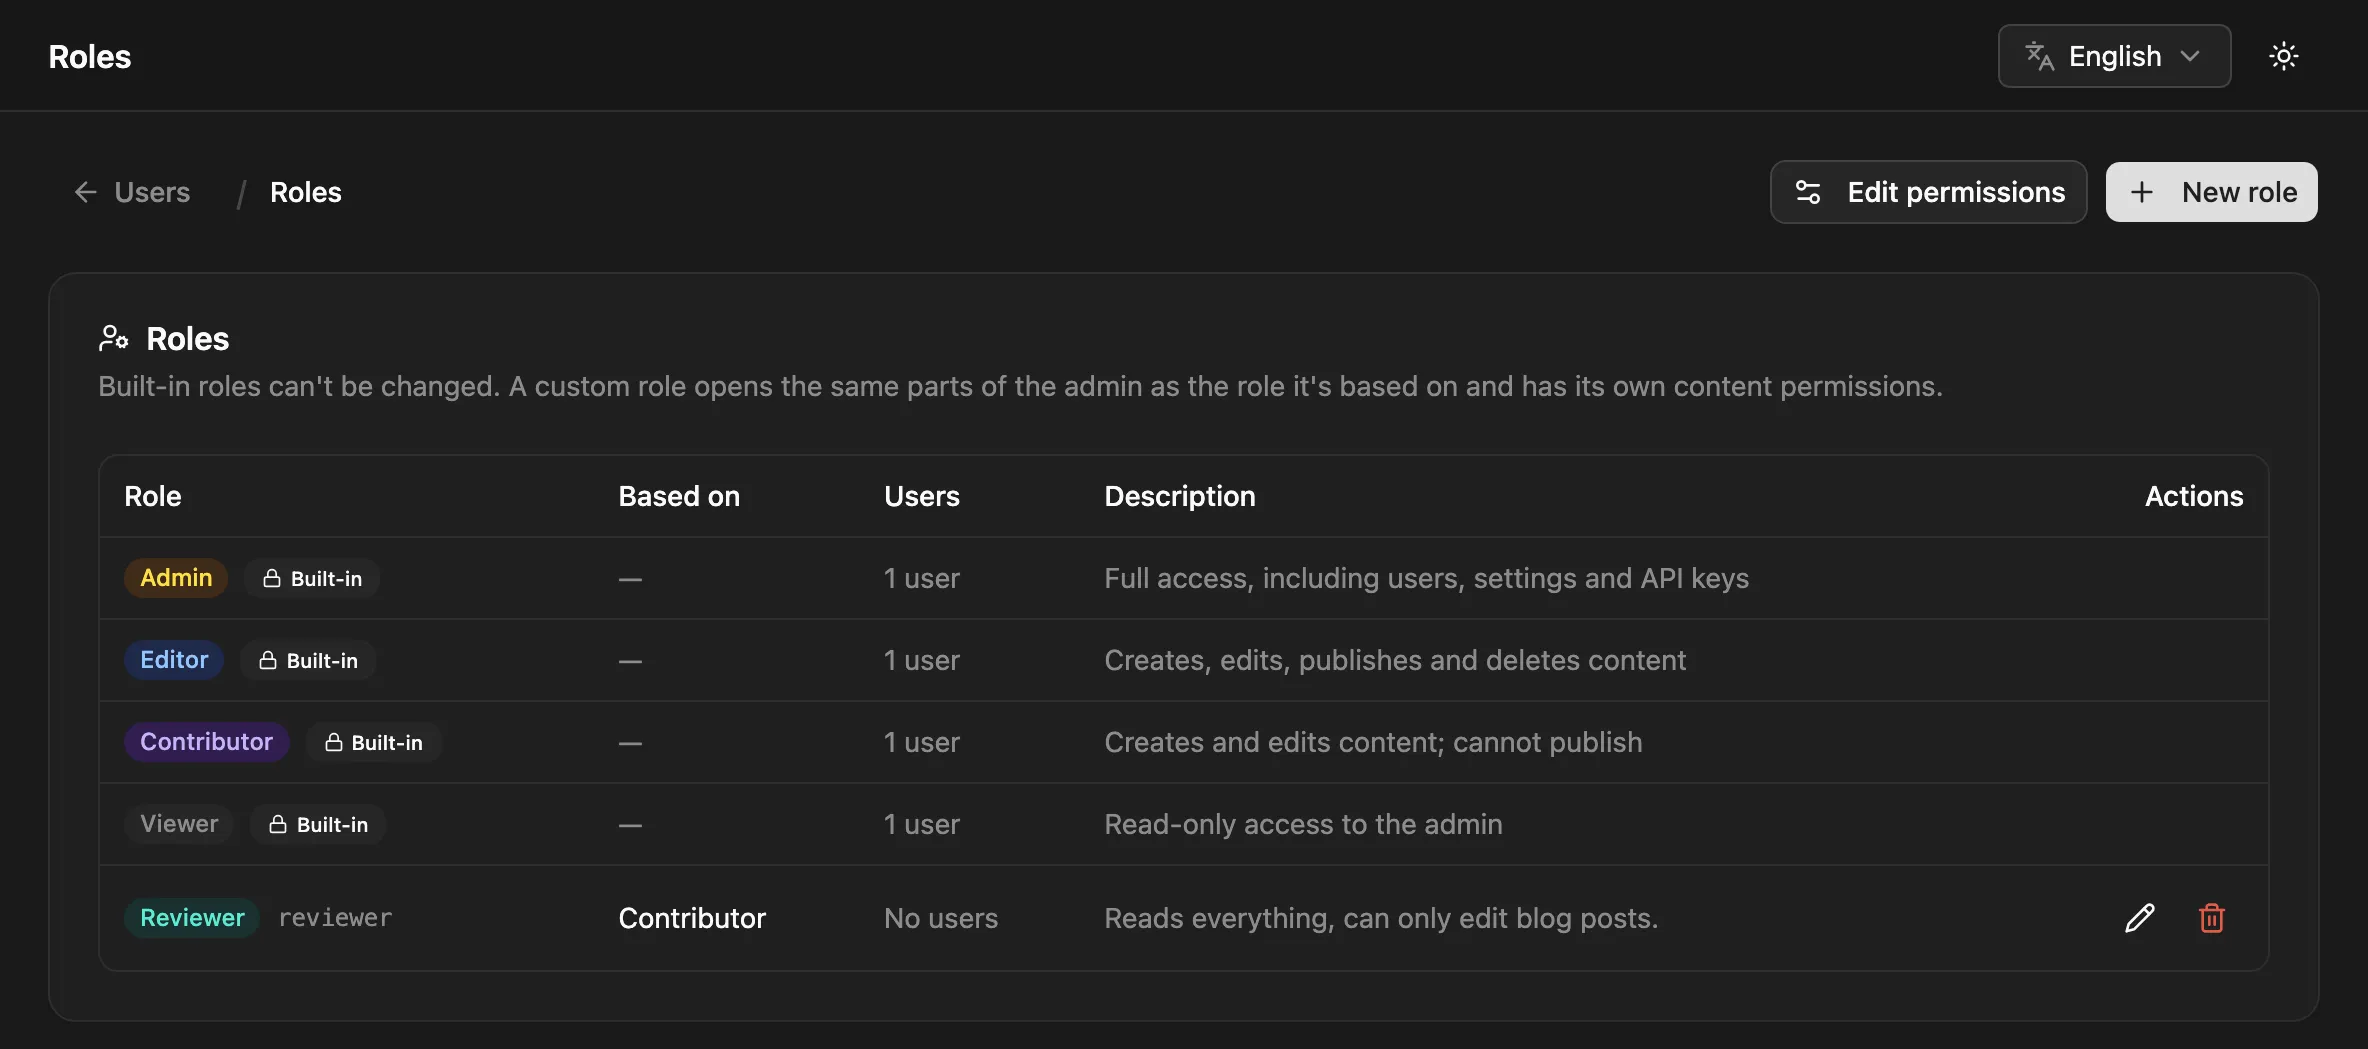Screen dimensions: 2368x1049
Task: Click the Role column header
Action: (153, 496)
